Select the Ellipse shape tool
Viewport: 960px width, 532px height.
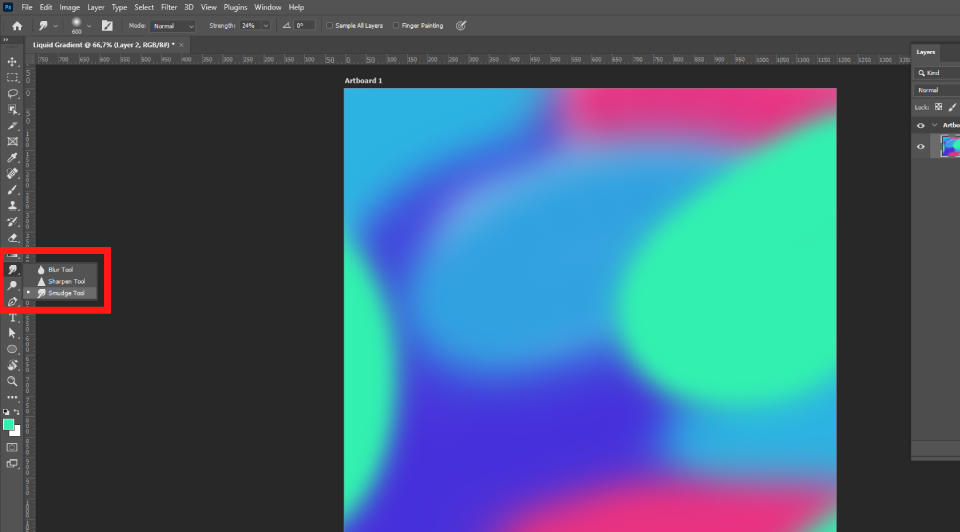(x=12, y=350)
